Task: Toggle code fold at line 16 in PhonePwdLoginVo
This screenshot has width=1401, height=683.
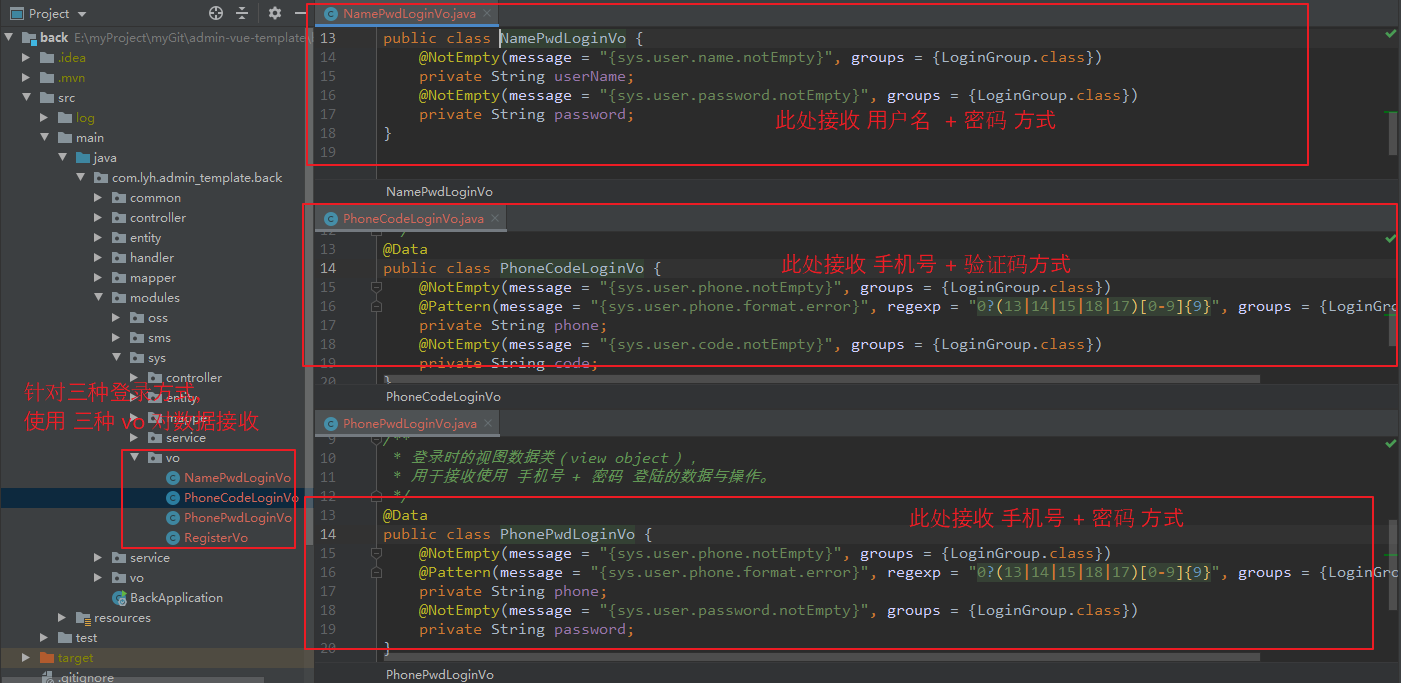Action: point(377,572)
